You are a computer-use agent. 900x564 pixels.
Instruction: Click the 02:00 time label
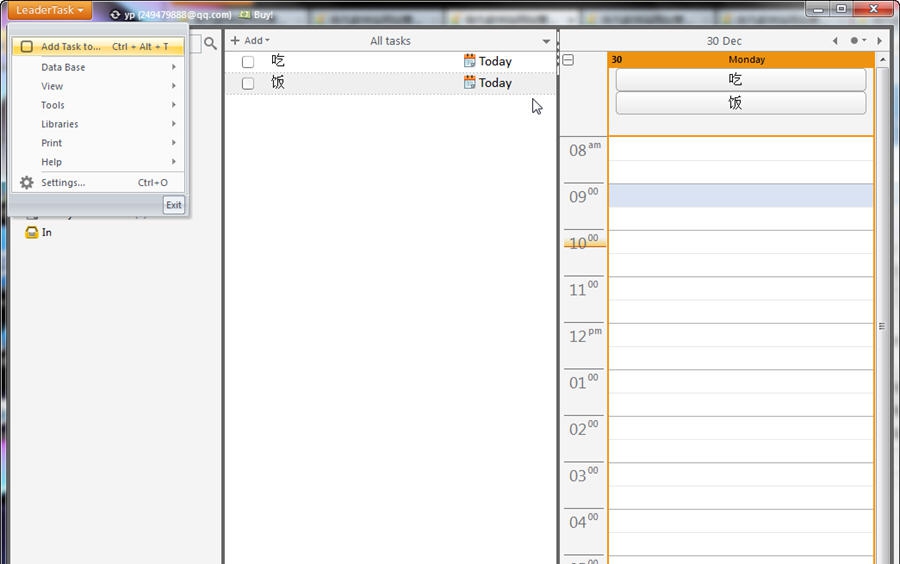point(584,429)
